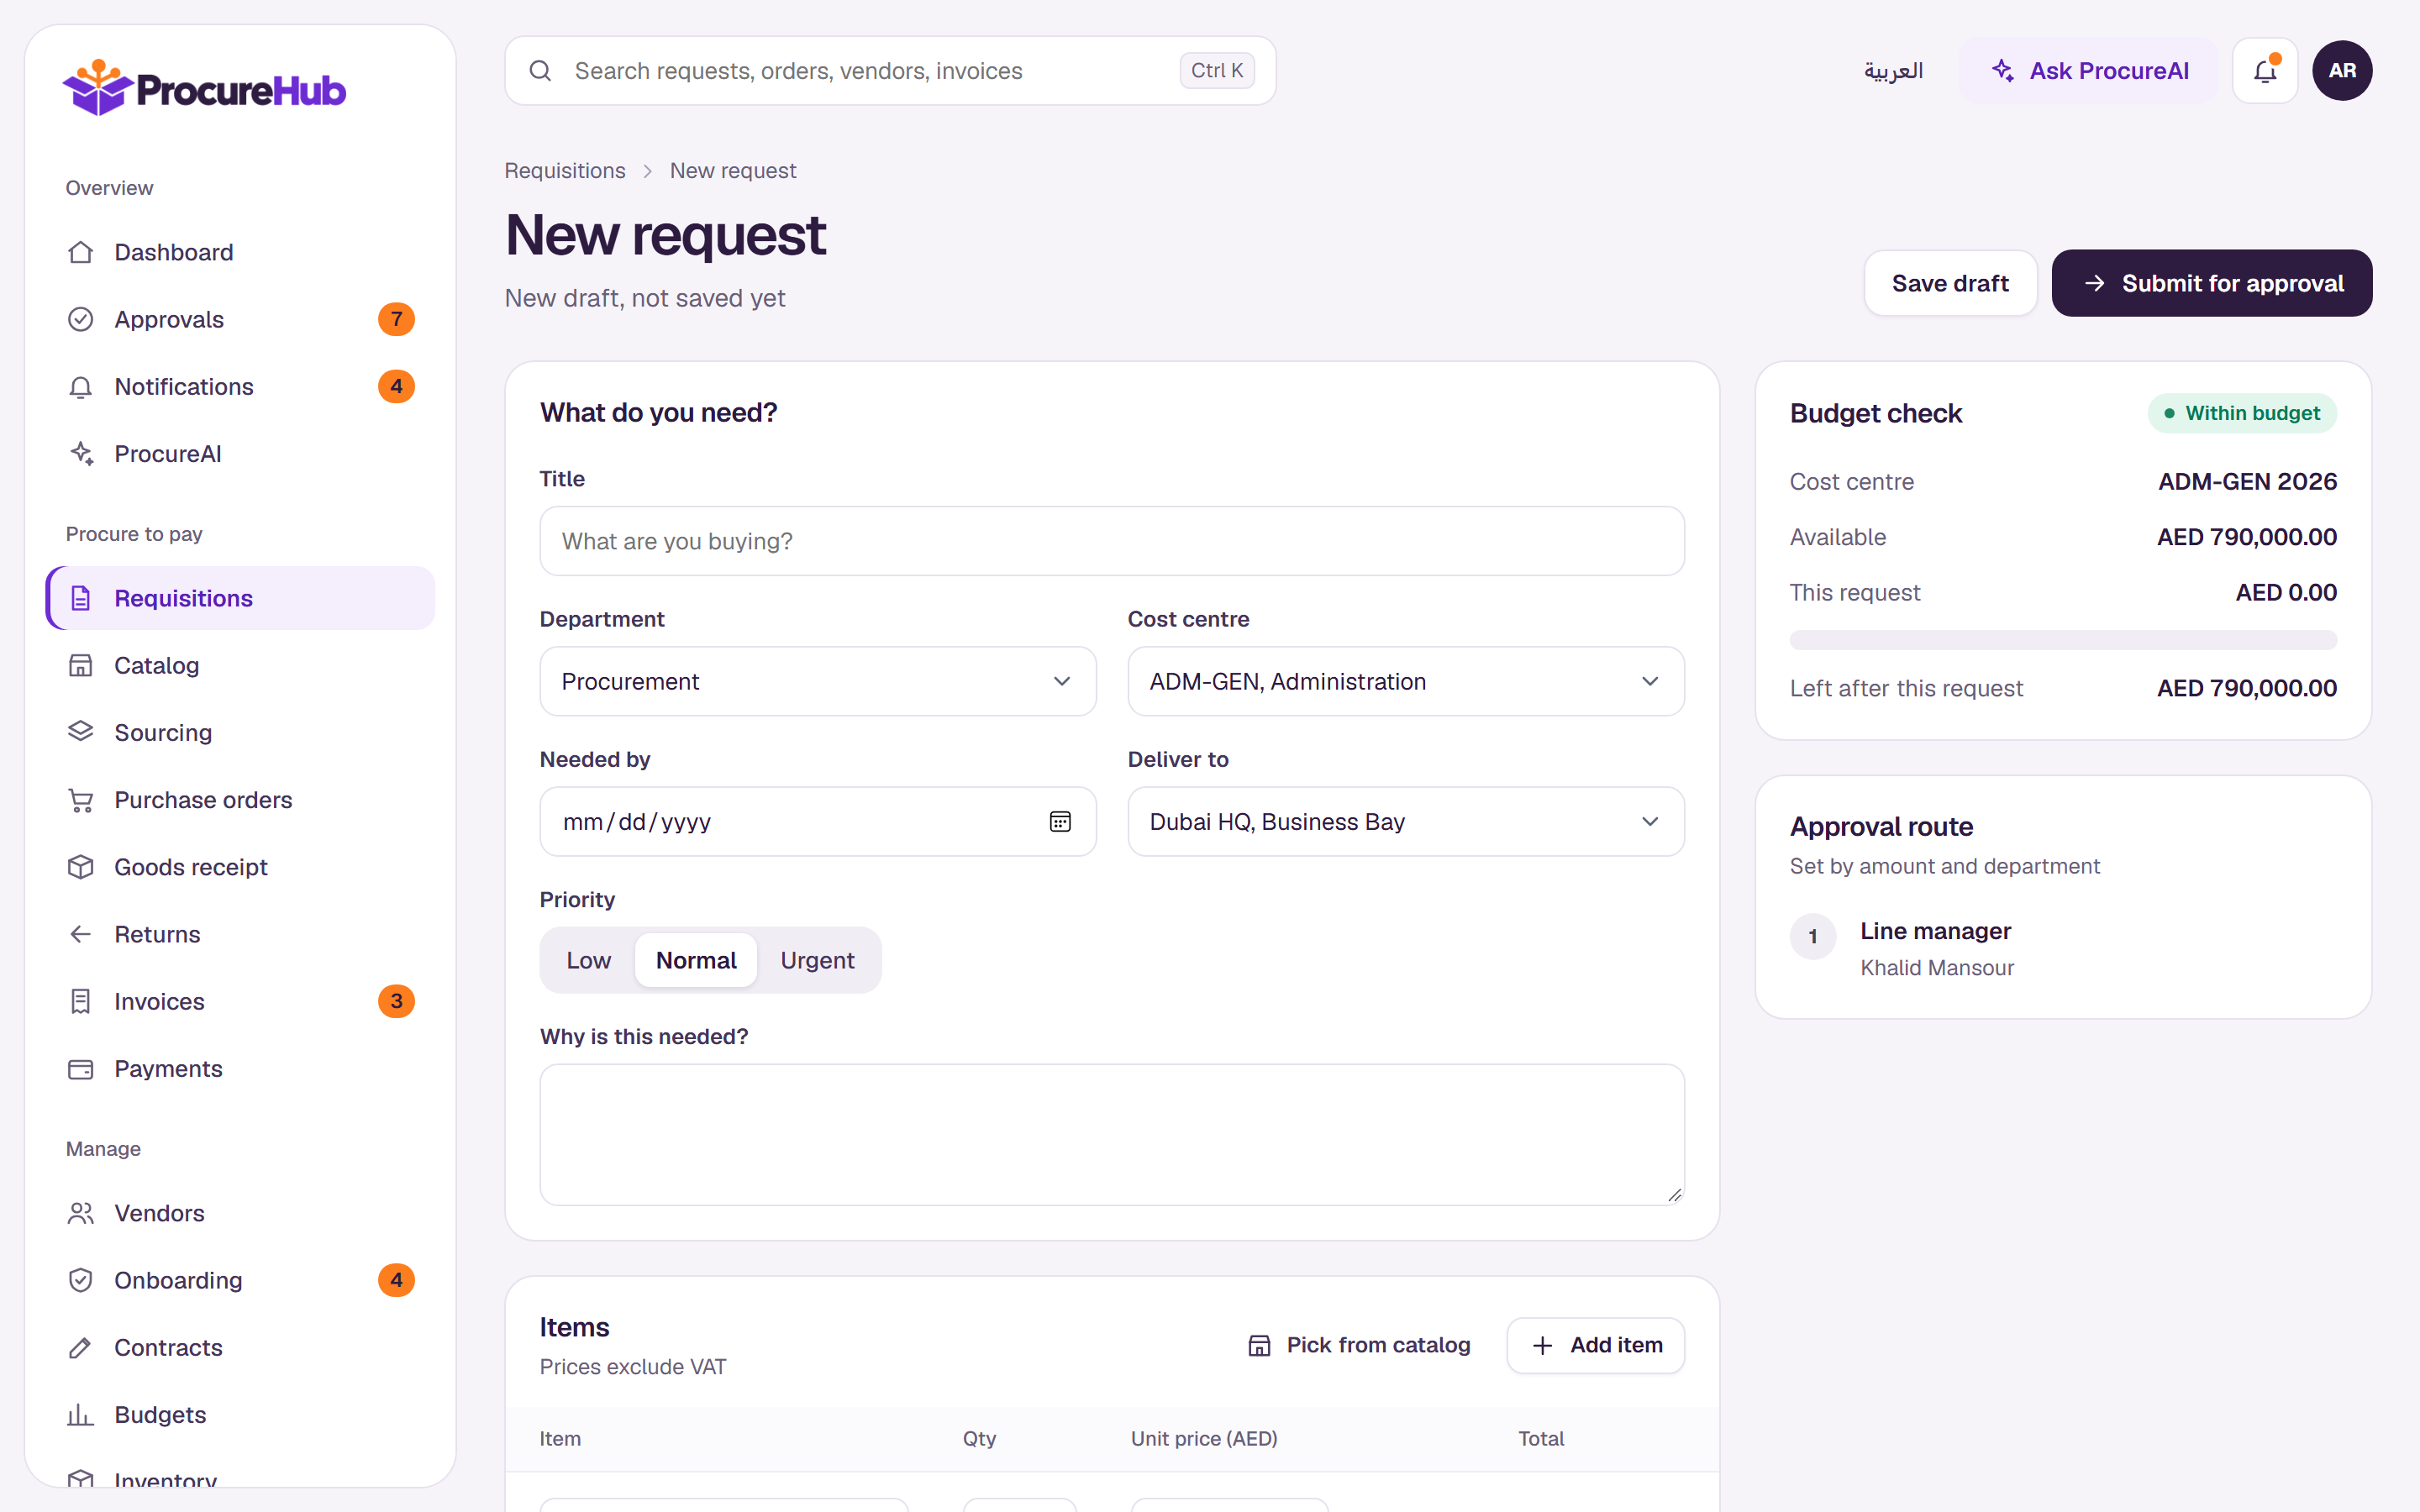Click the sidebar Notifications bell icon
This screenshot has height=1512, width=2420.
click(x=81, y=386)
